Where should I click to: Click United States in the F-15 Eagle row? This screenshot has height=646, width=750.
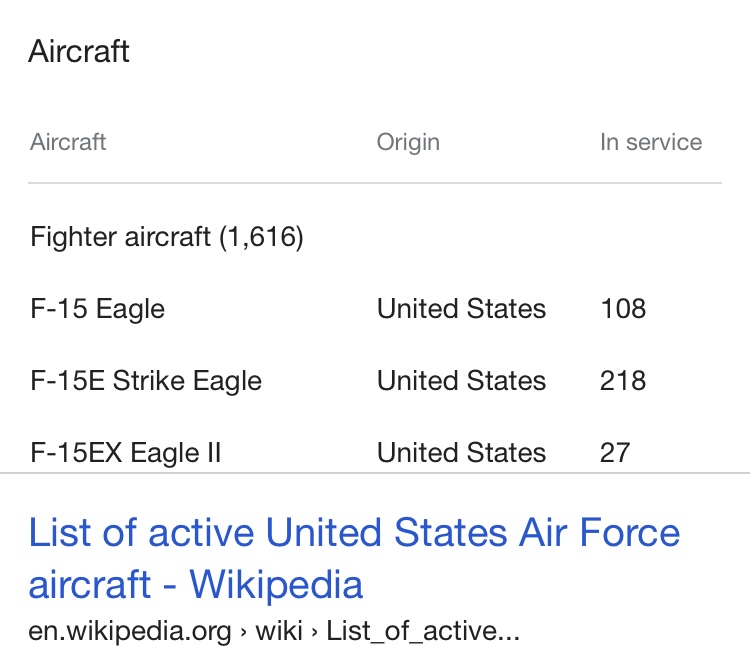(461, 308)
